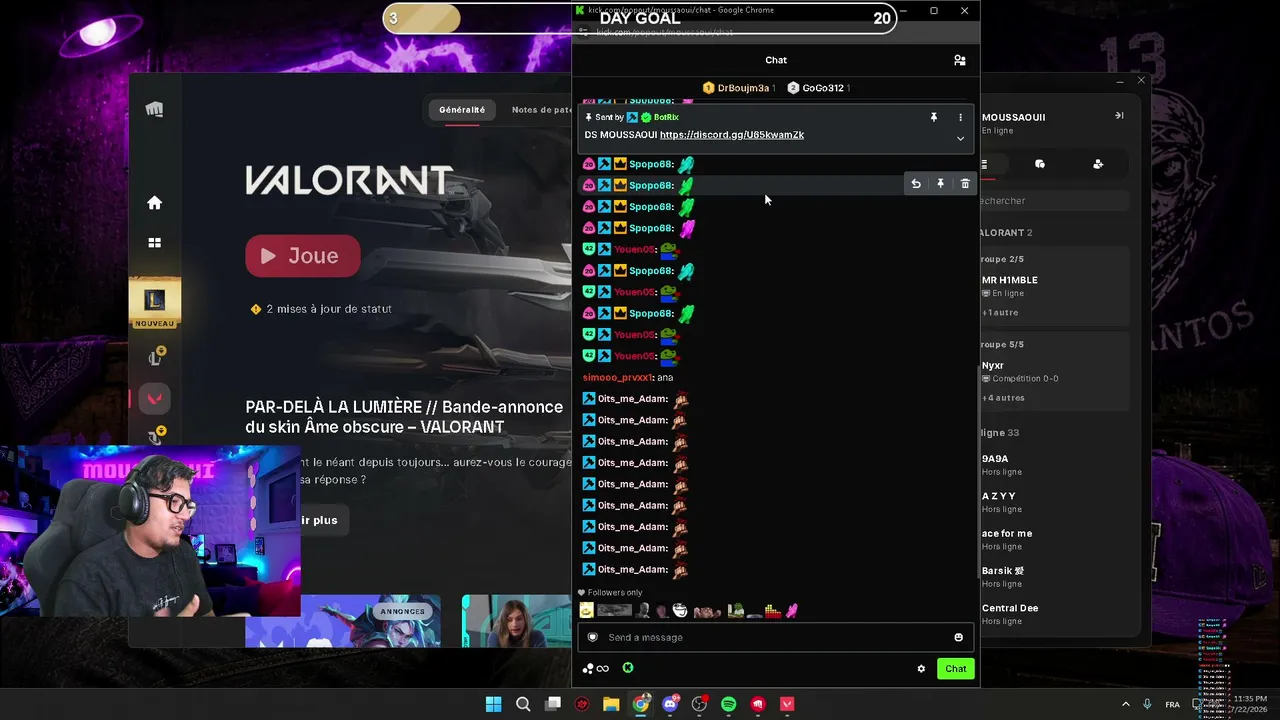Pin the hovered Spopo88 message
This screenshot has width=1280, height=720.
(x=940, y=184)
